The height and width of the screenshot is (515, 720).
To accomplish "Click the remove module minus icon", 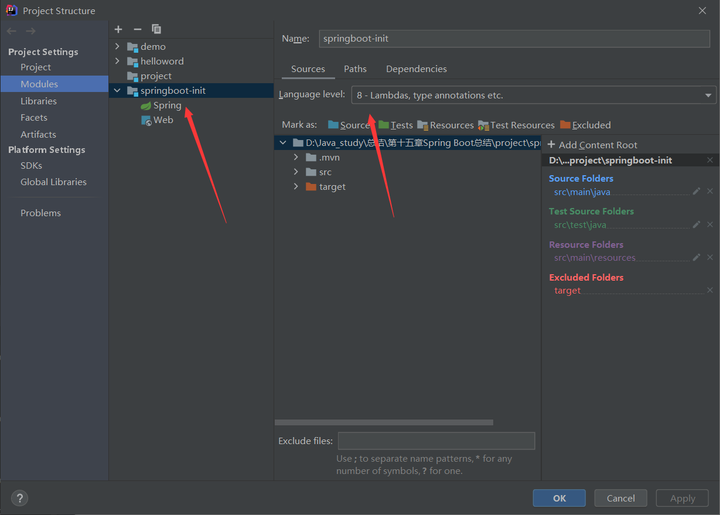I will click(137, 29).
